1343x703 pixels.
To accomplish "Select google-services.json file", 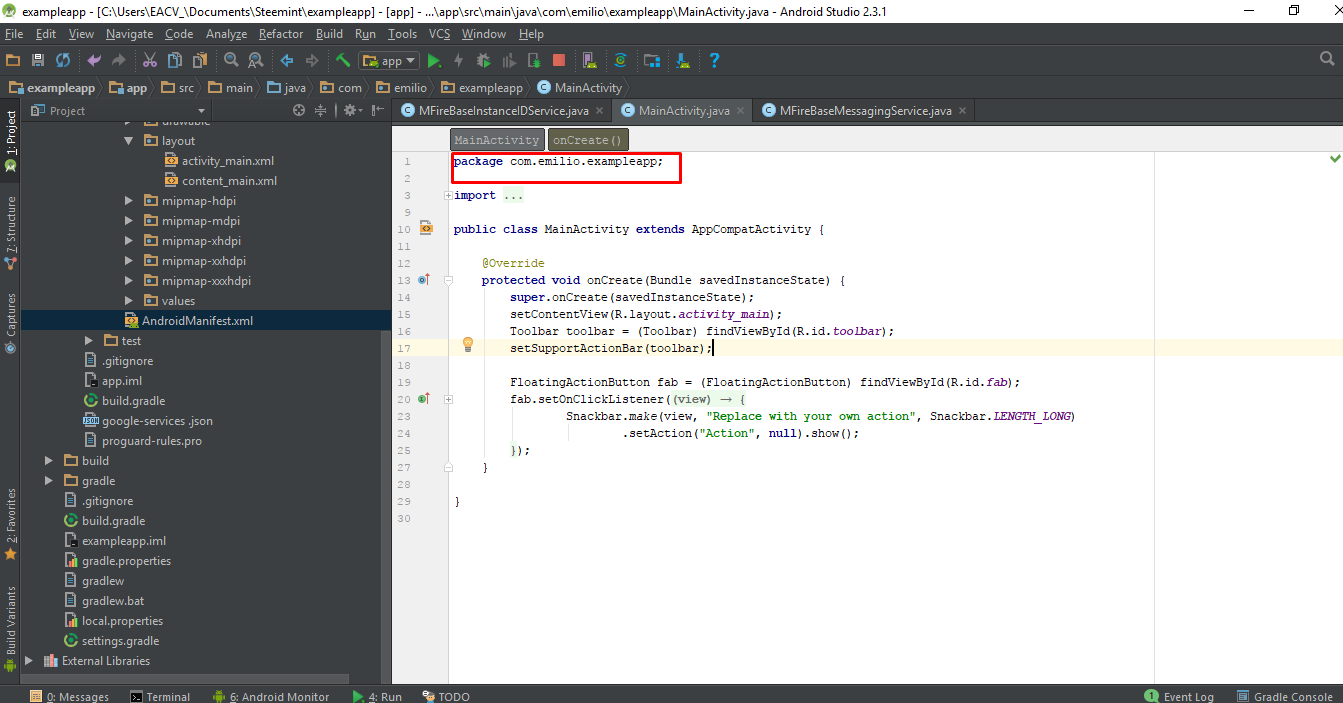I will [148, 421].
